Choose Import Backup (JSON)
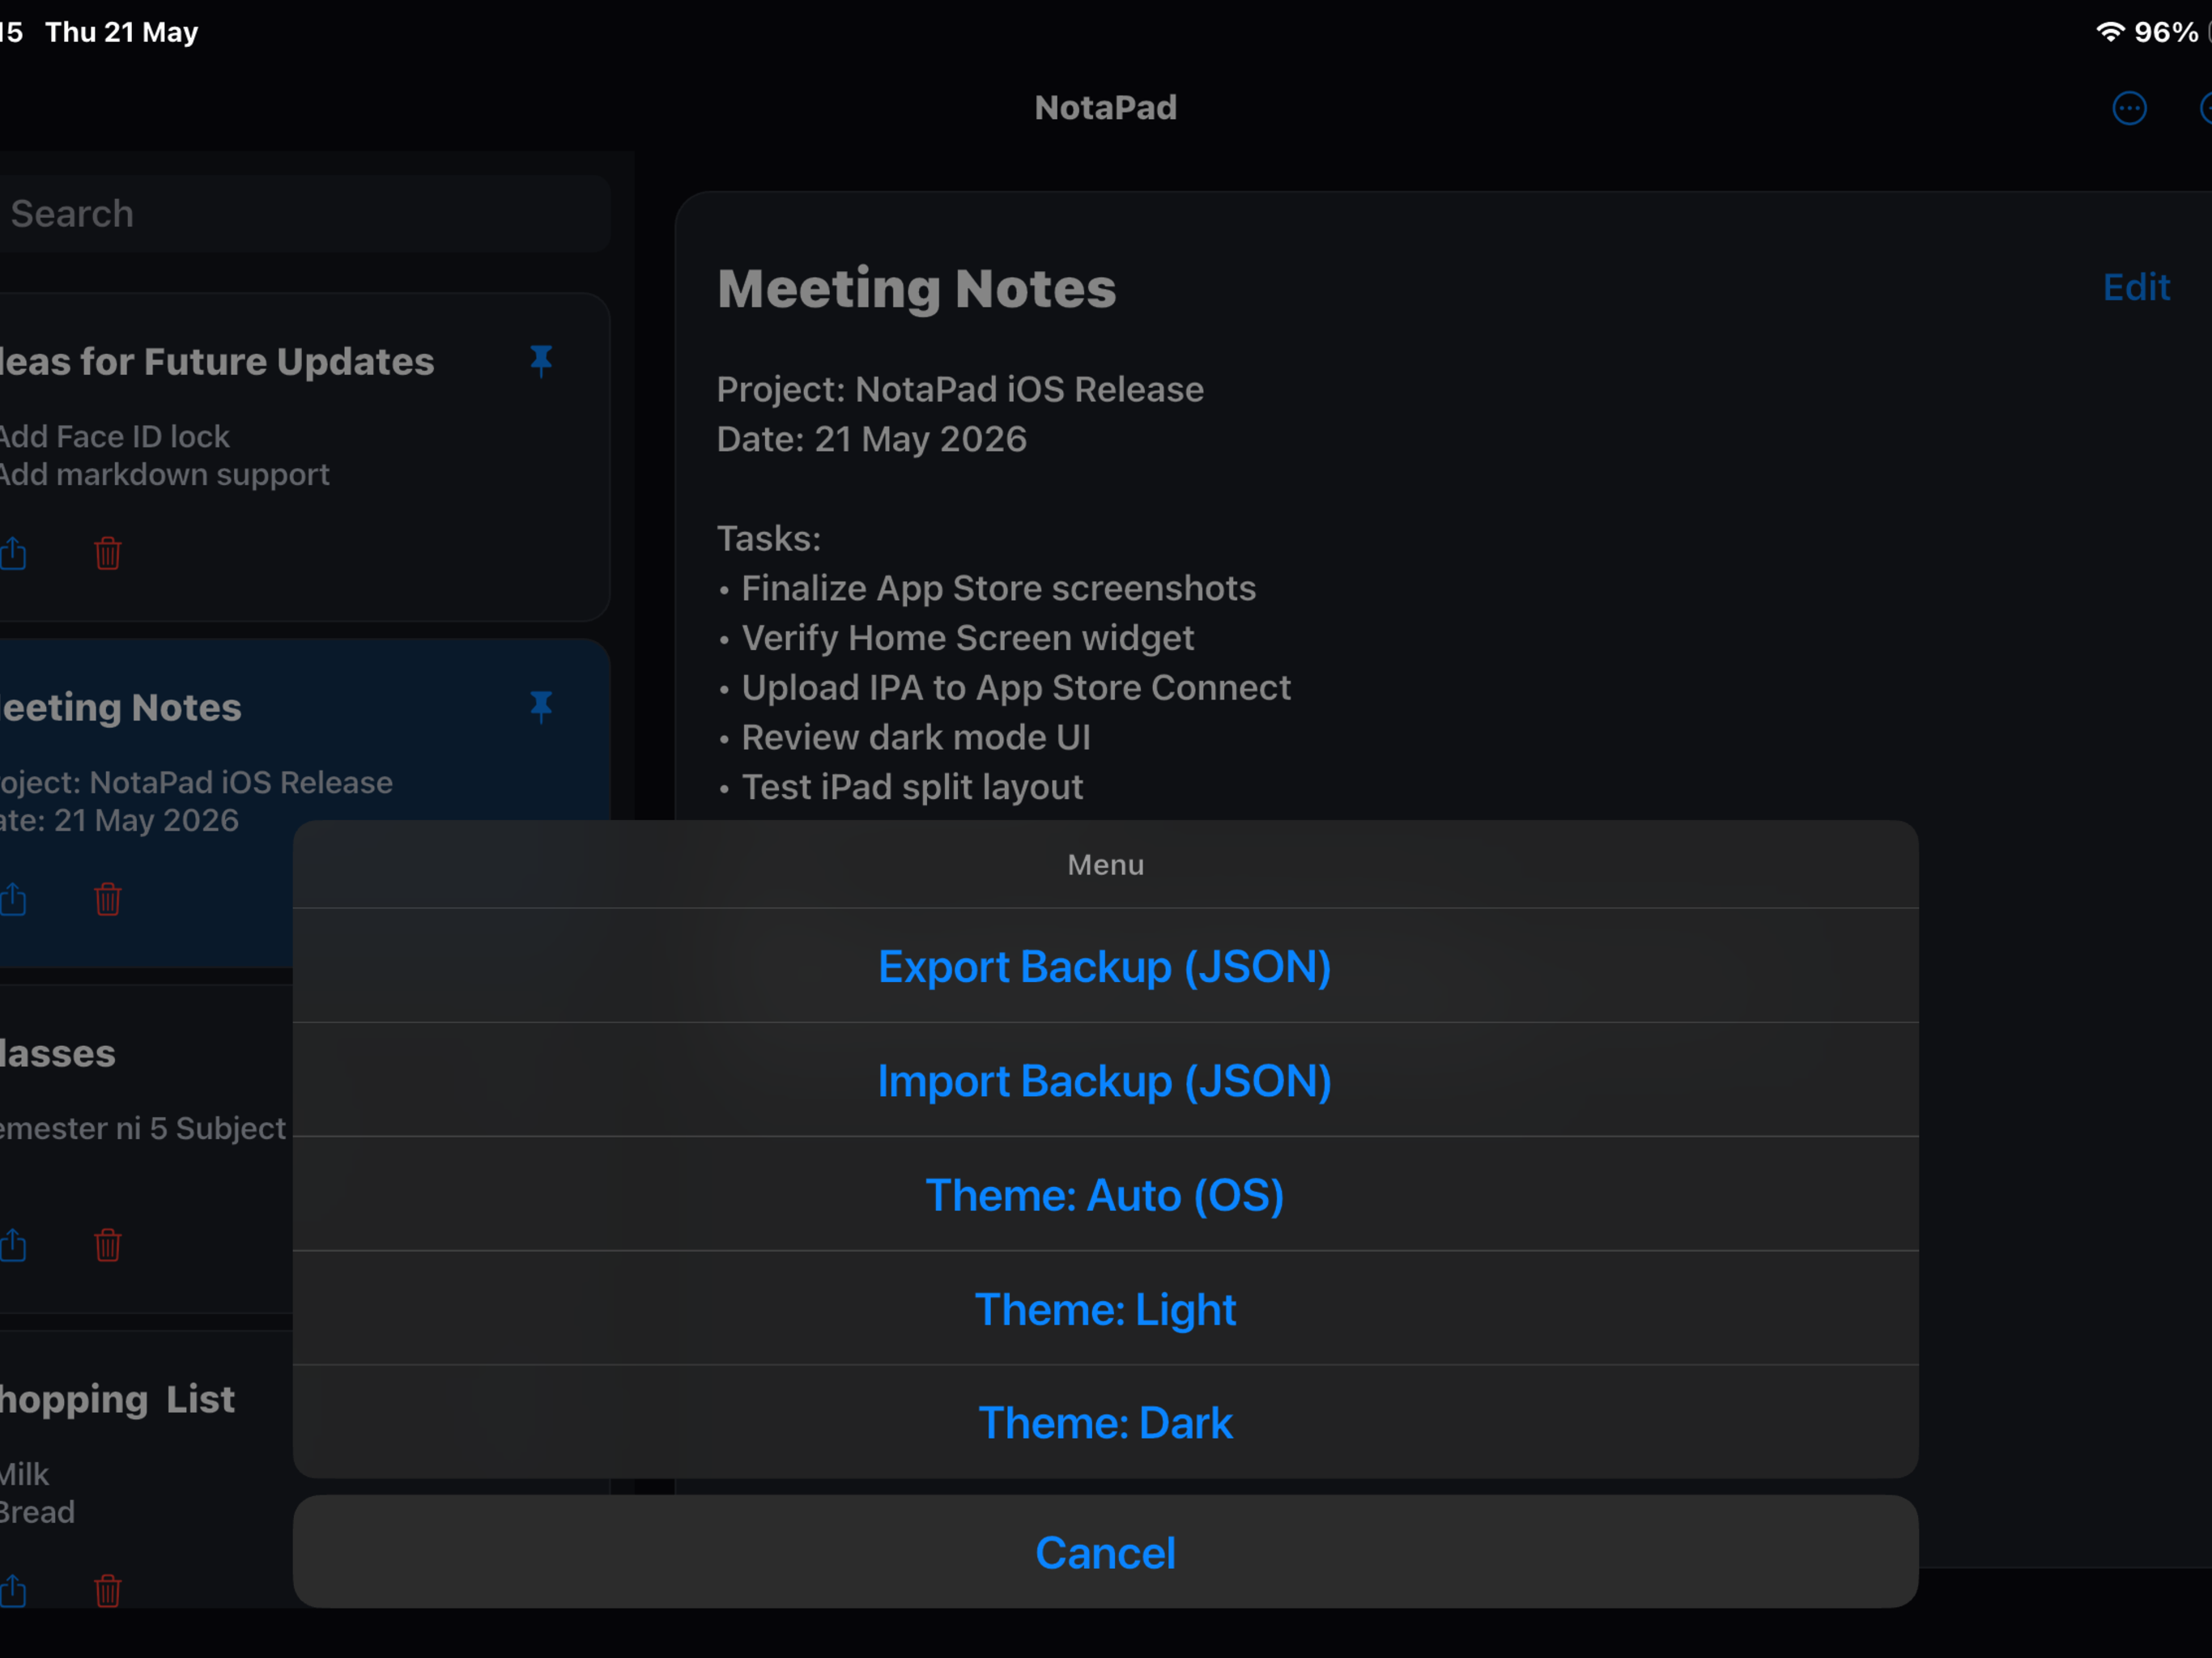Image resolution: width=2212 pixels, height=1658 pixels. tap(1105, 1080)
